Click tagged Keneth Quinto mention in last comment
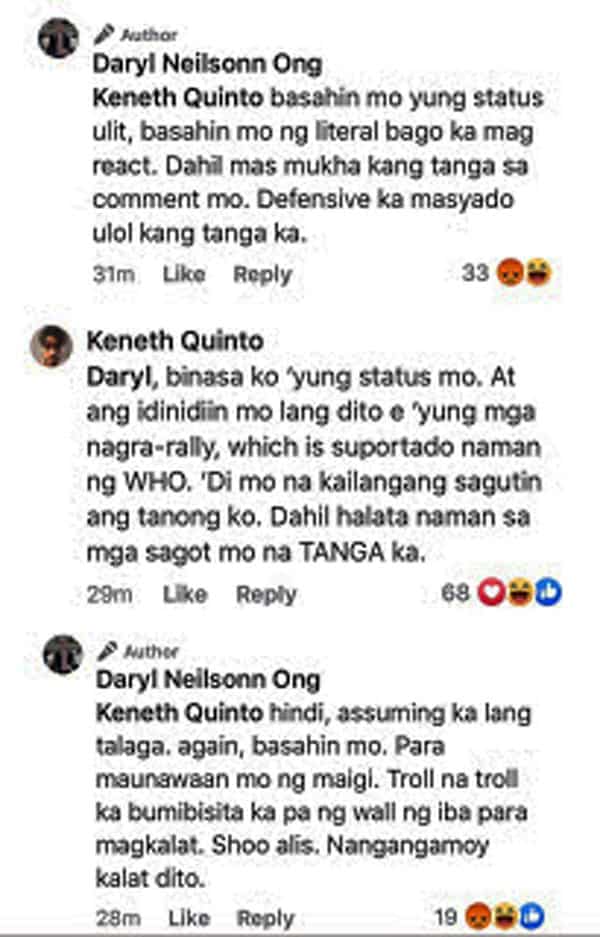 pos(179,712)
